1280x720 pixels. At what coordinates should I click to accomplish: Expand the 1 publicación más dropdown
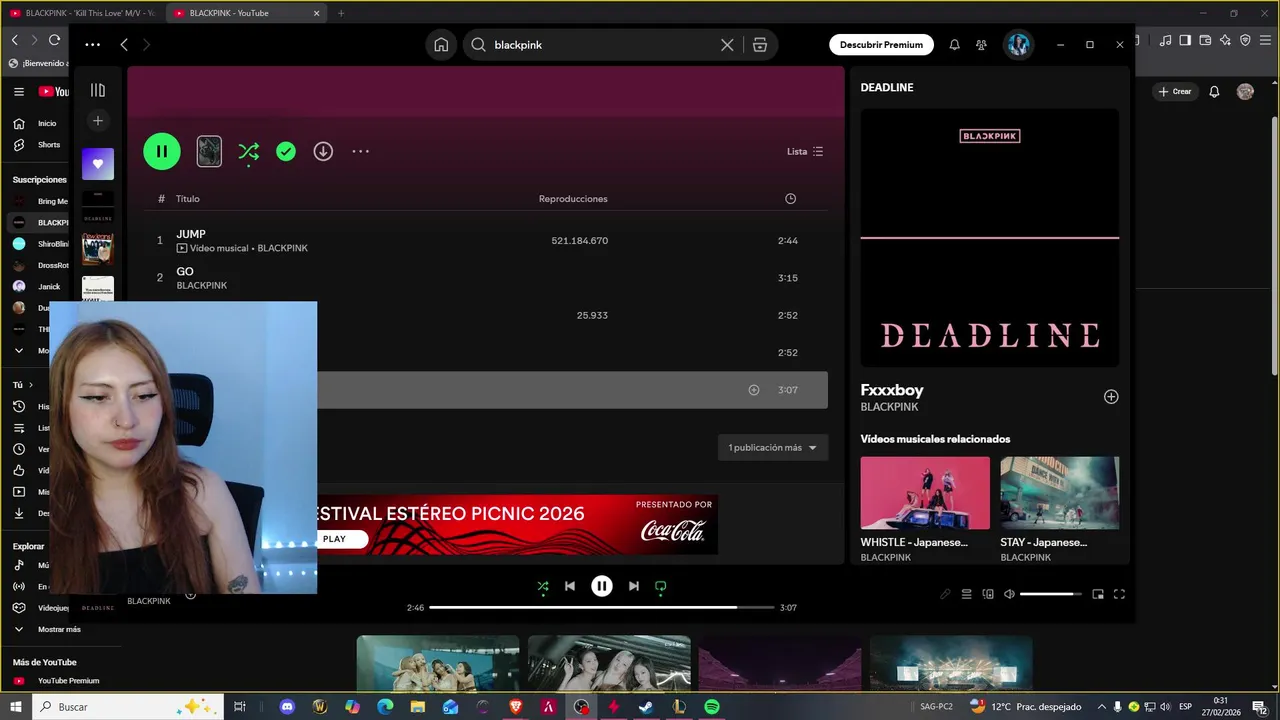[772, 448]
